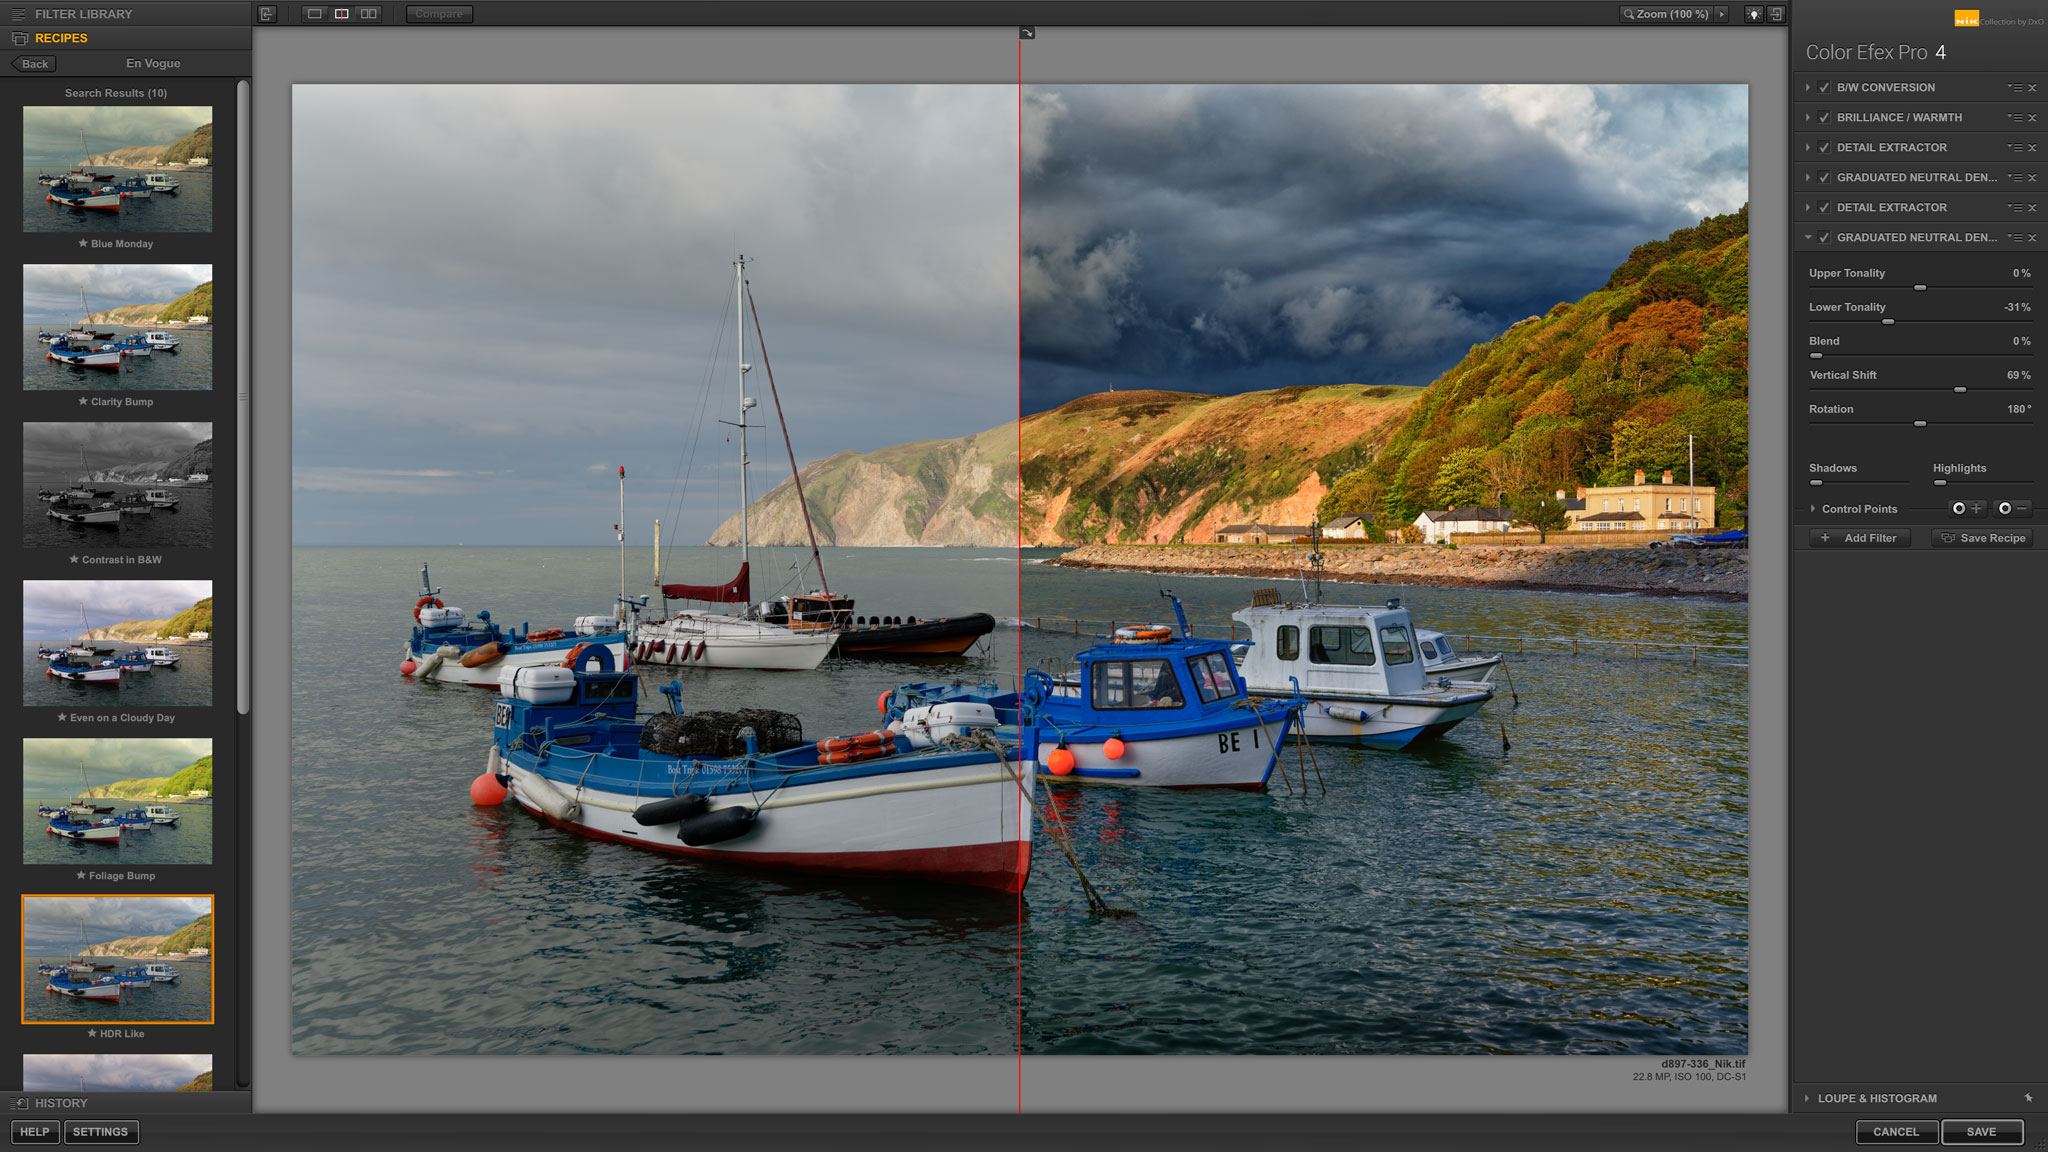Expand the second Detail Extractor settings
The width and height of the screenshot is (2048, 1152).
click(x=1808, y=208)
